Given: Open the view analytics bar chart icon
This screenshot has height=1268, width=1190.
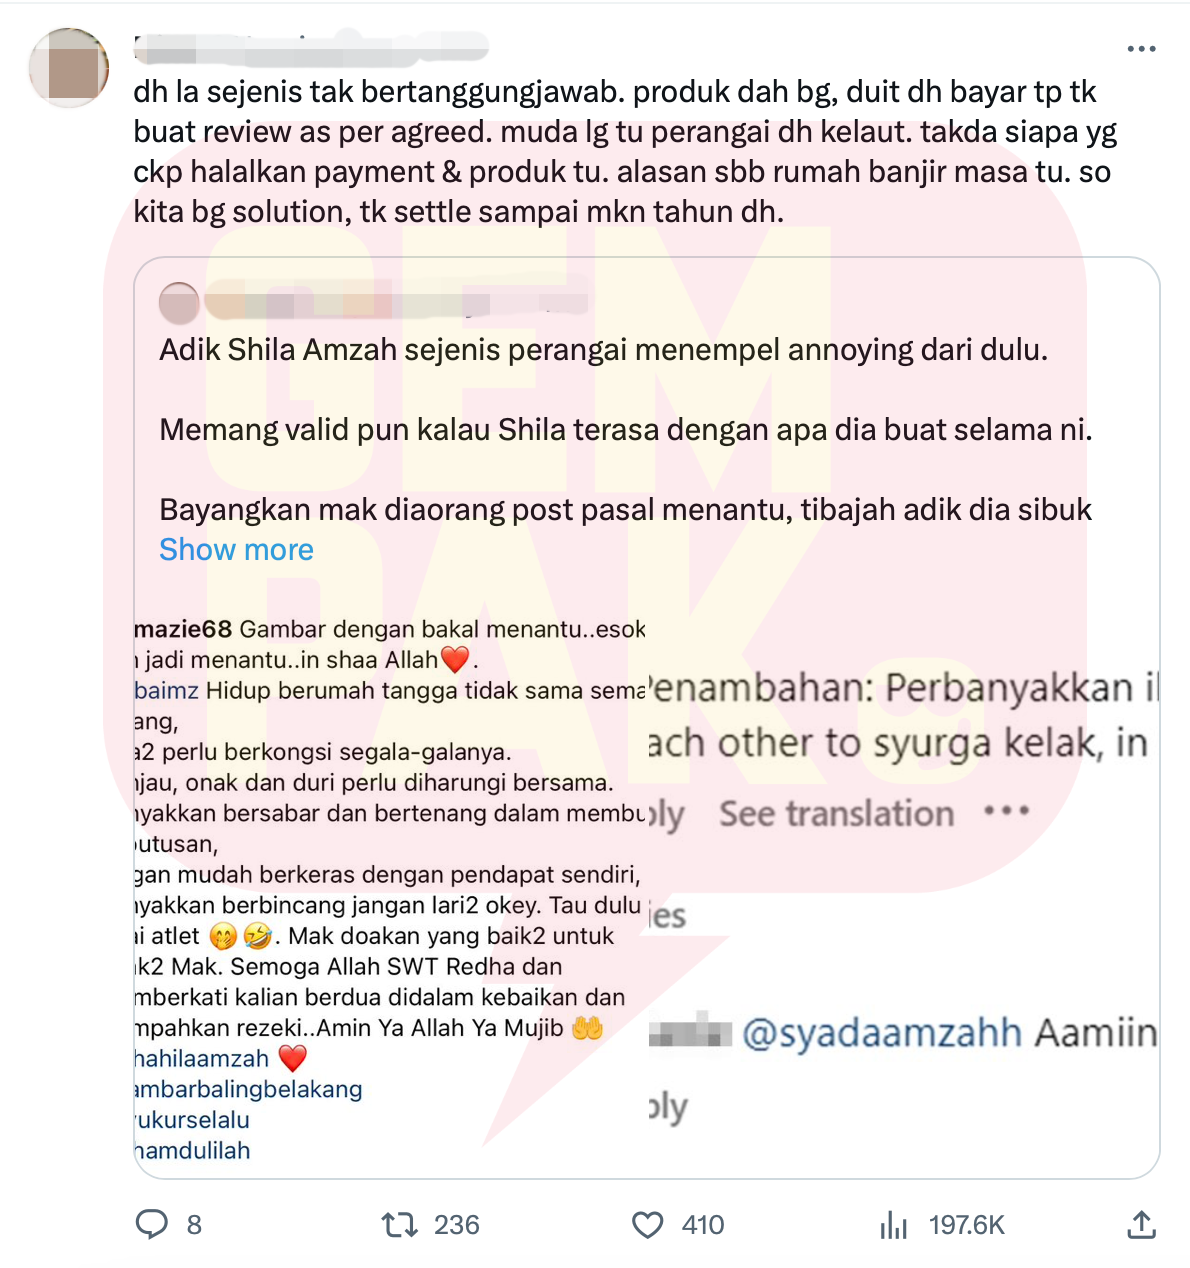Looking at the screenshot, I should [893, 1225].
